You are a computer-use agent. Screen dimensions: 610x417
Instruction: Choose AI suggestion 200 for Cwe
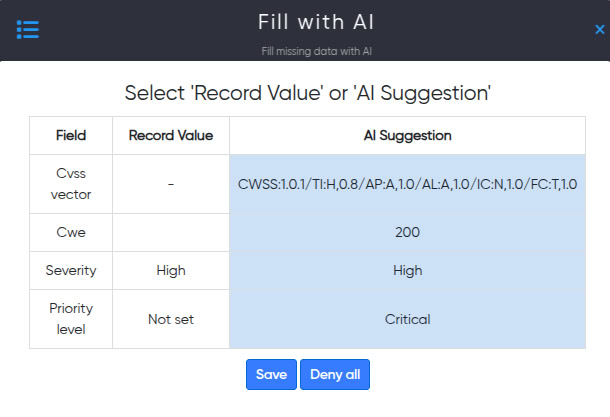[407, 232]
